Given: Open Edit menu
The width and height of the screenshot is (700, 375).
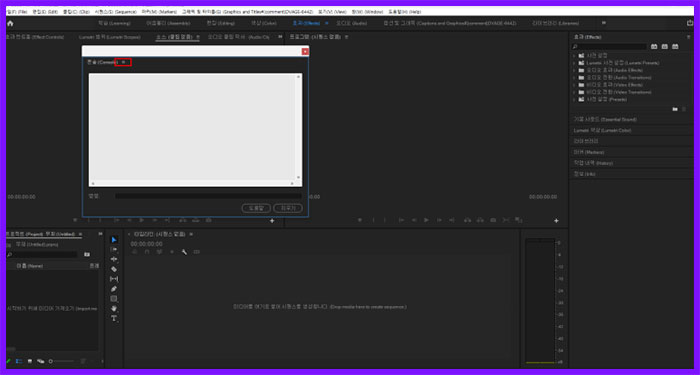Looking at the screenshot, I should [x=45, y=12].
